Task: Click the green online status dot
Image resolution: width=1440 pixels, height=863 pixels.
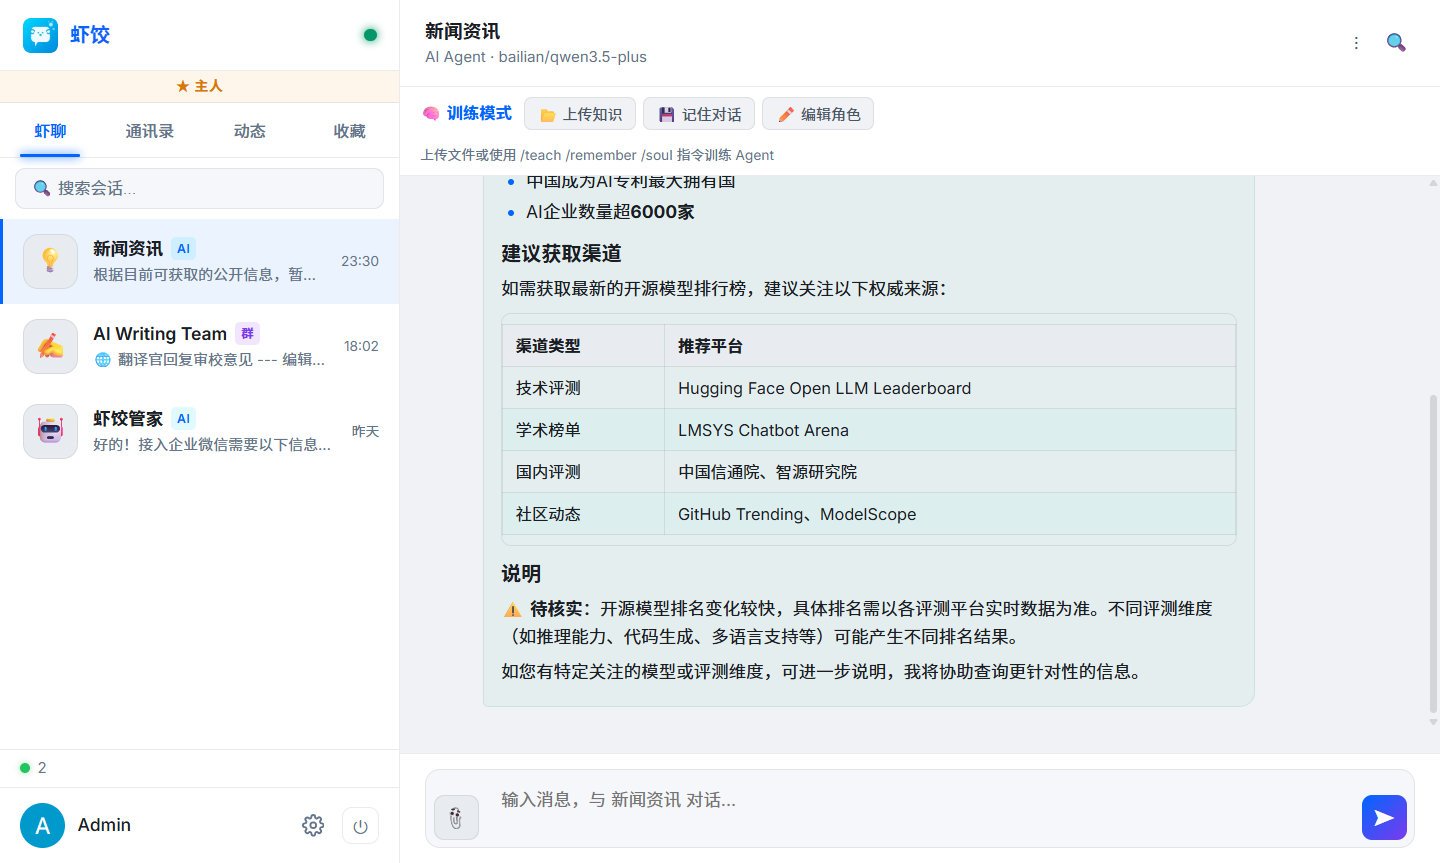Action: point(370,35)
